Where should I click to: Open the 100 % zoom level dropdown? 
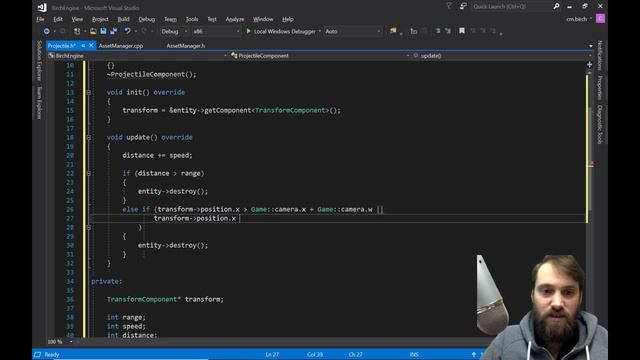coord(60,342)
